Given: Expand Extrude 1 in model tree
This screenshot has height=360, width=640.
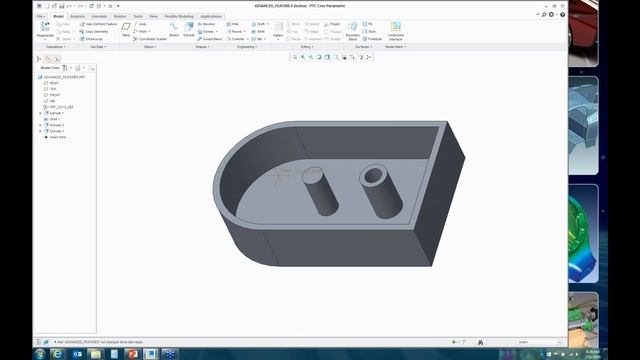Looking at the screenshot, I should point(40,113).
